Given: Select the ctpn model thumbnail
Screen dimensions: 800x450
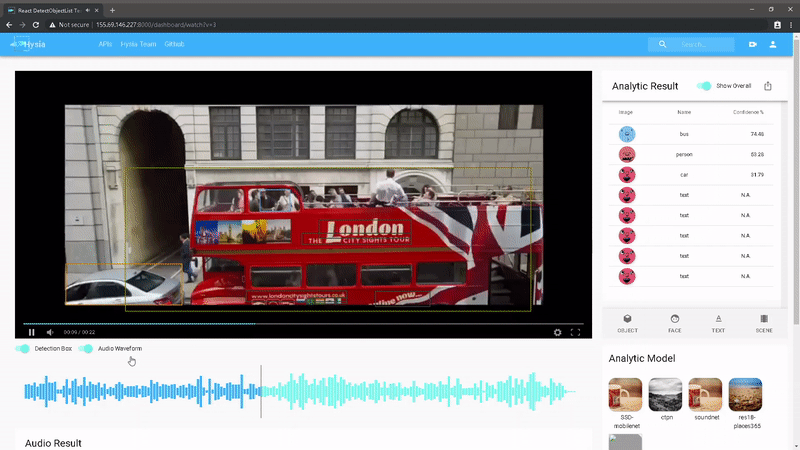Looking at the screenshot, I should [665, 394].
